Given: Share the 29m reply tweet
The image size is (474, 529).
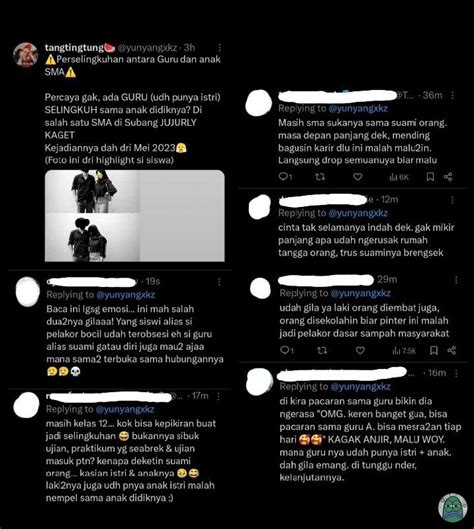Looking at the screenshot, I should [451, 351].
